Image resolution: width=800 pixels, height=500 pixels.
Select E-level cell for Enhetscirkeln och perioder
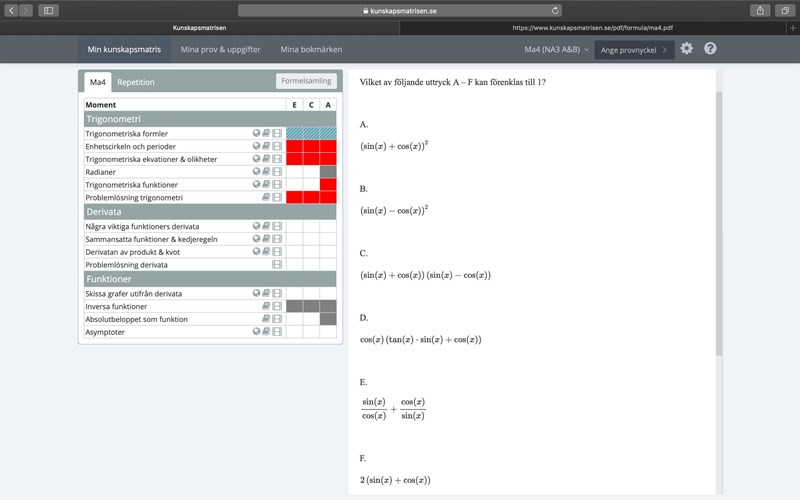tap(294, 147)
